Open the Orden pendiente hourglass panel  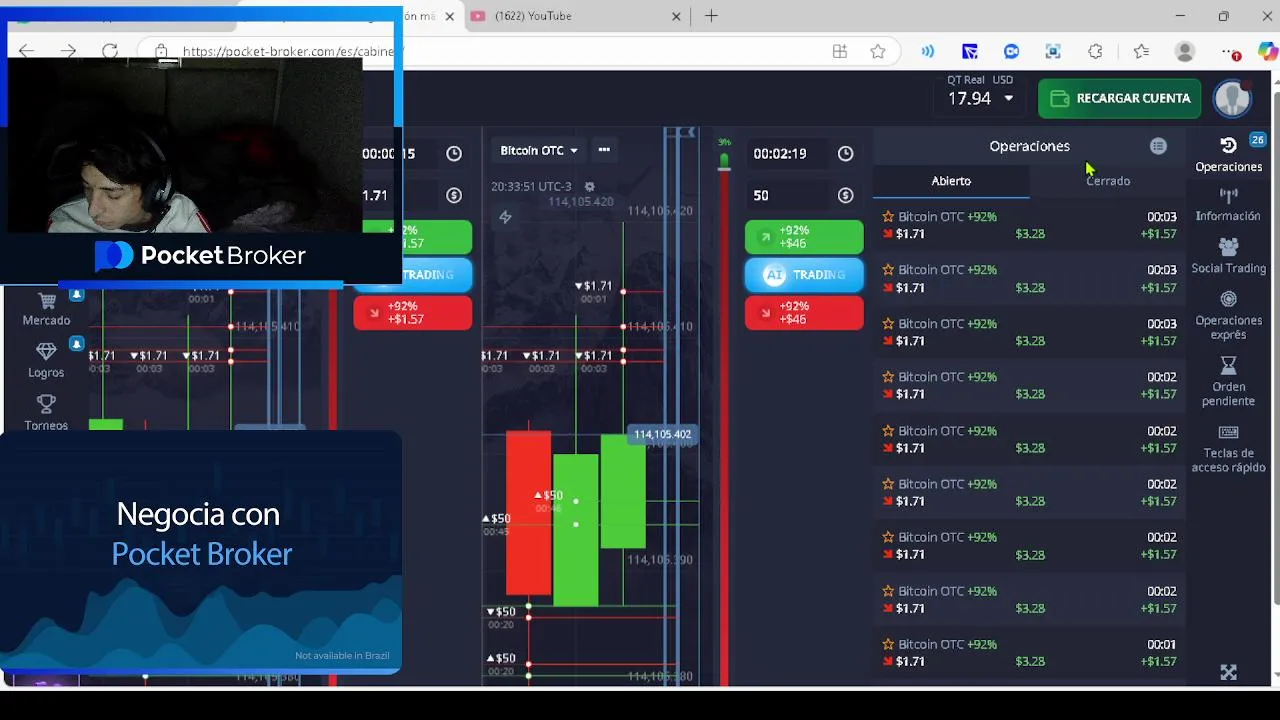pyautogui.click(x=1228, y=382)
